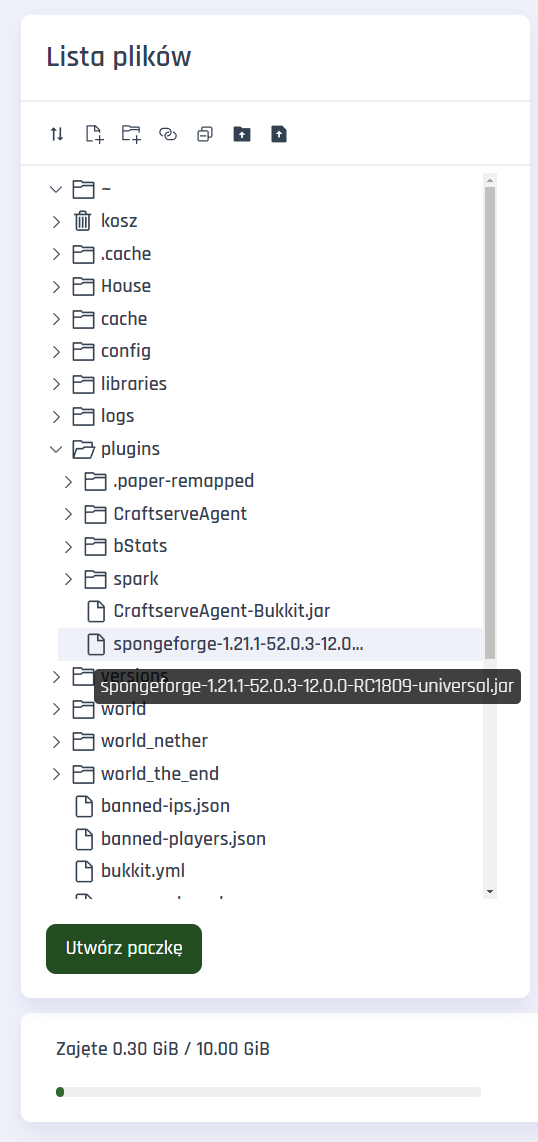Click the file list scrollbar down arrow
This screenshot has width=538, height=1142.
tap(490, 891)
